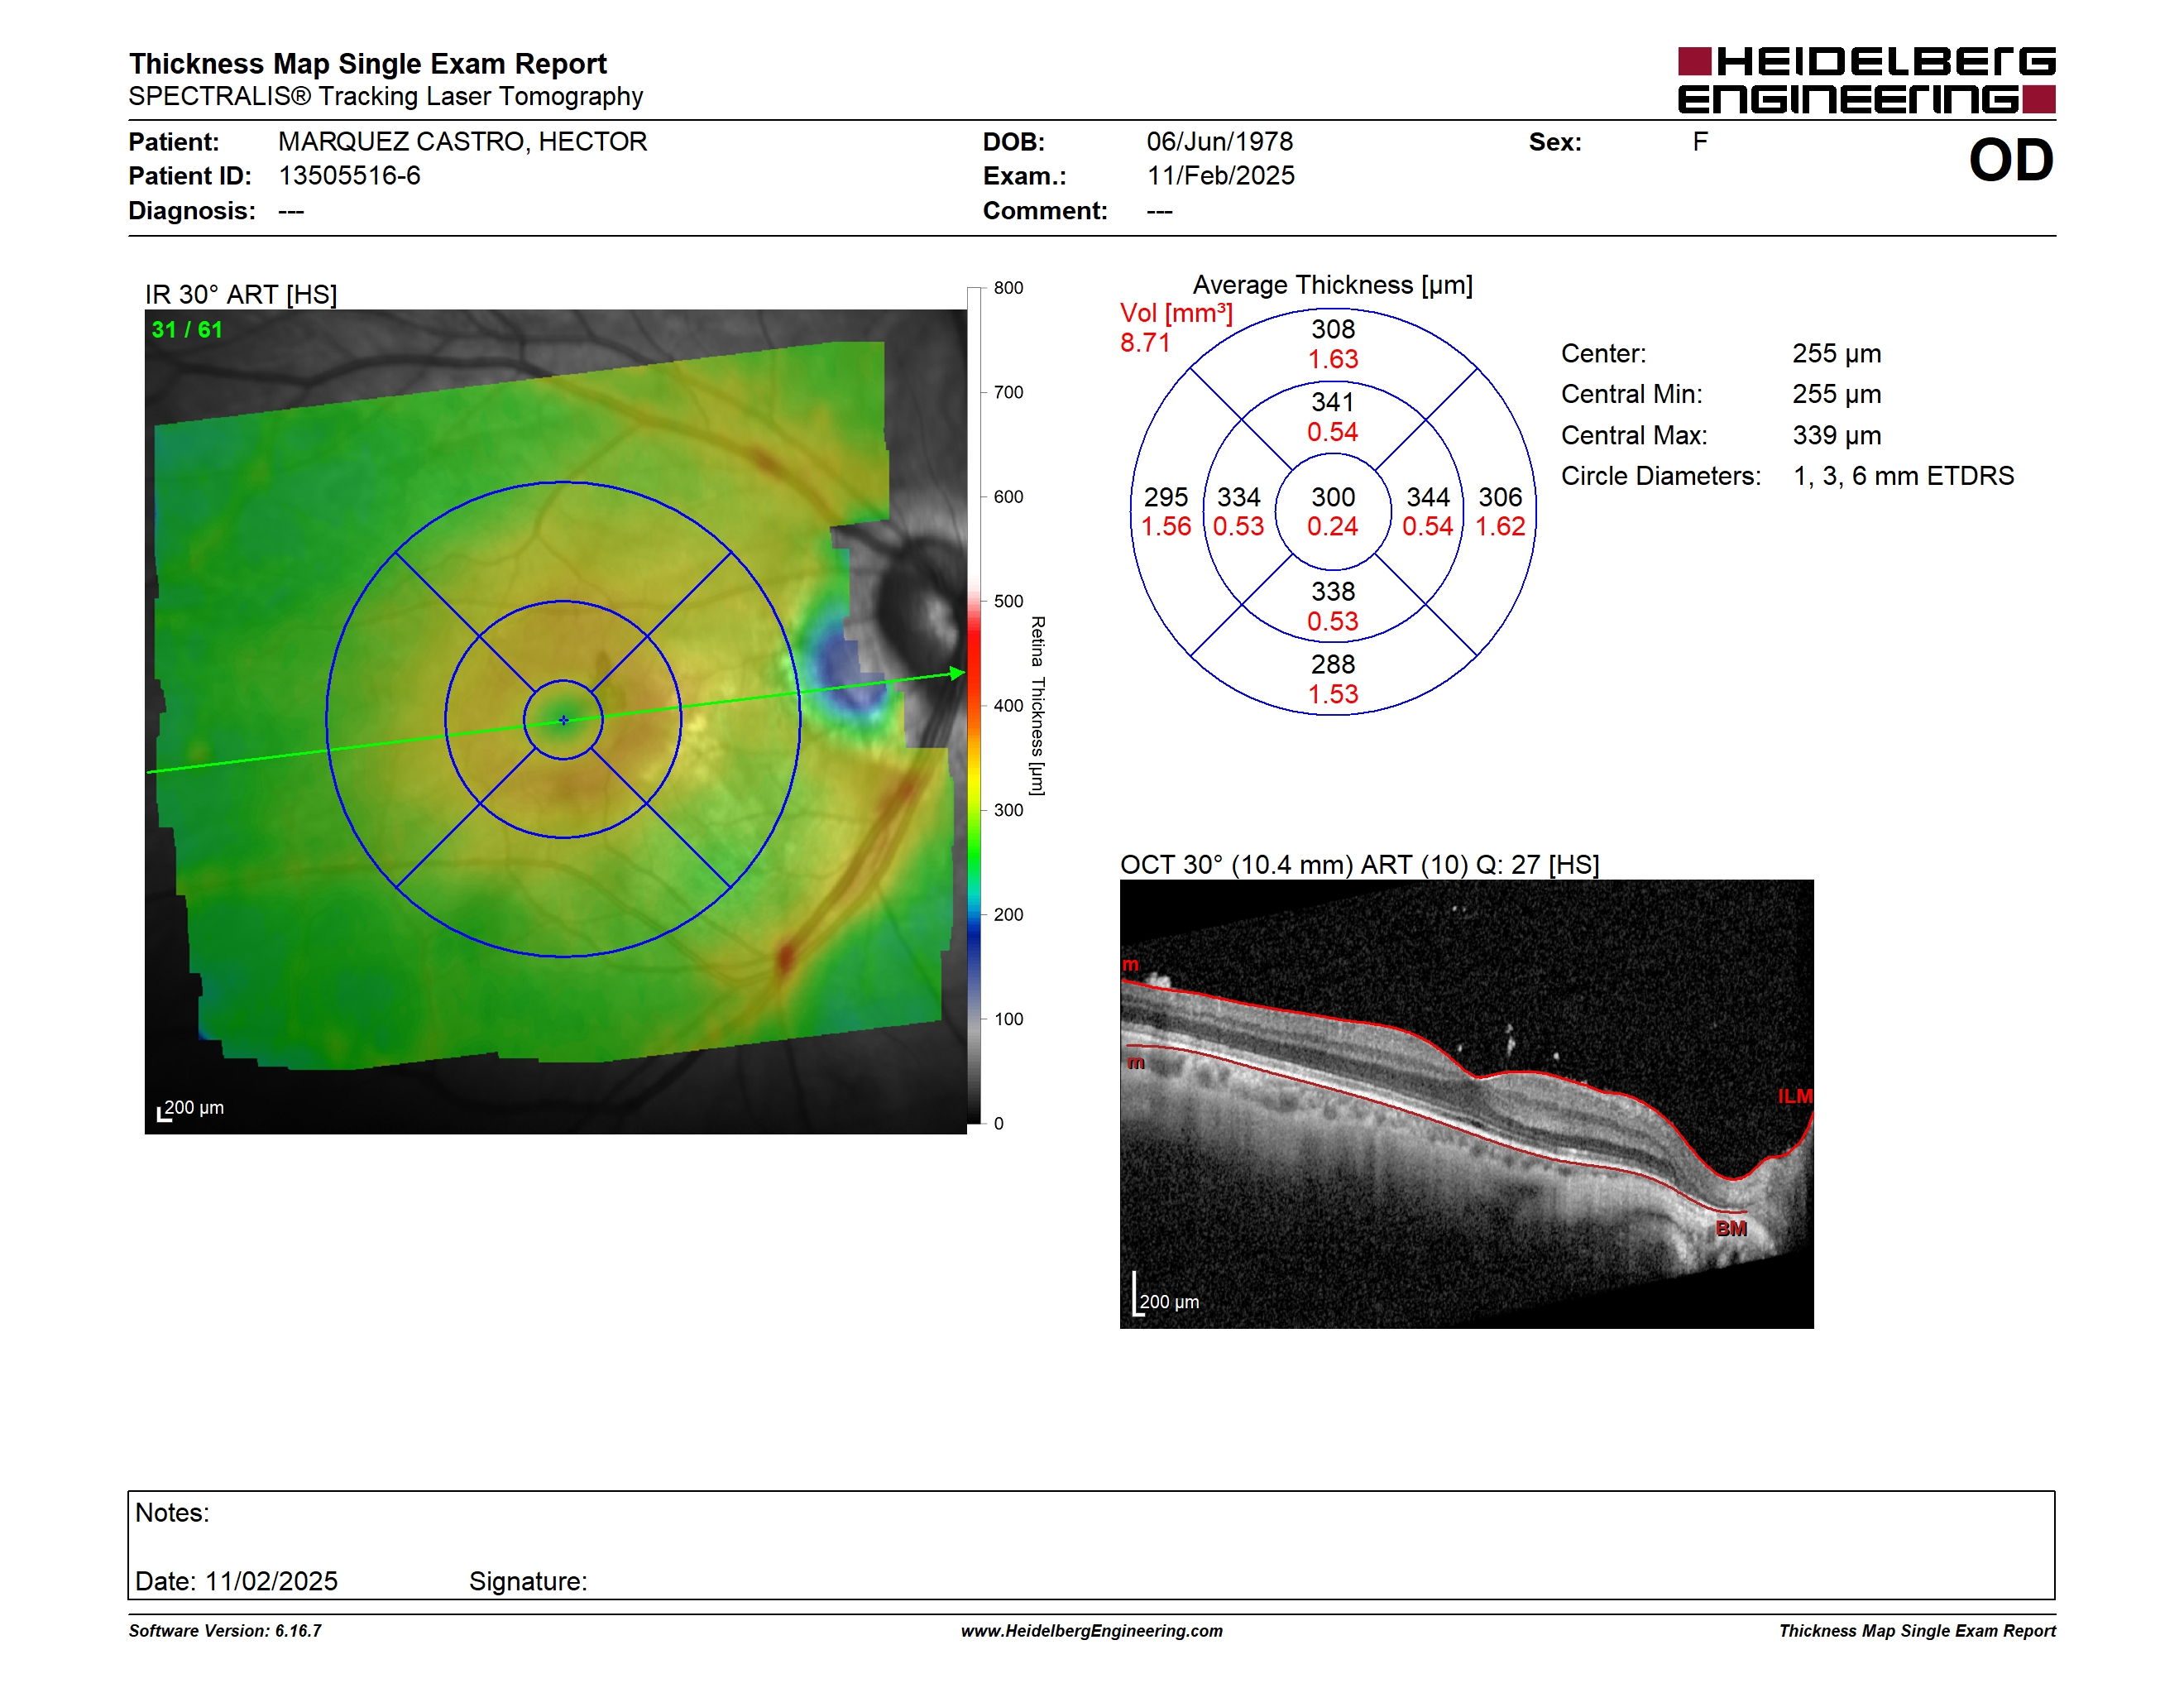Click the ILM label on OCT scan
This screenshot has width=2184, height=1688.
coord(1794,1096)
